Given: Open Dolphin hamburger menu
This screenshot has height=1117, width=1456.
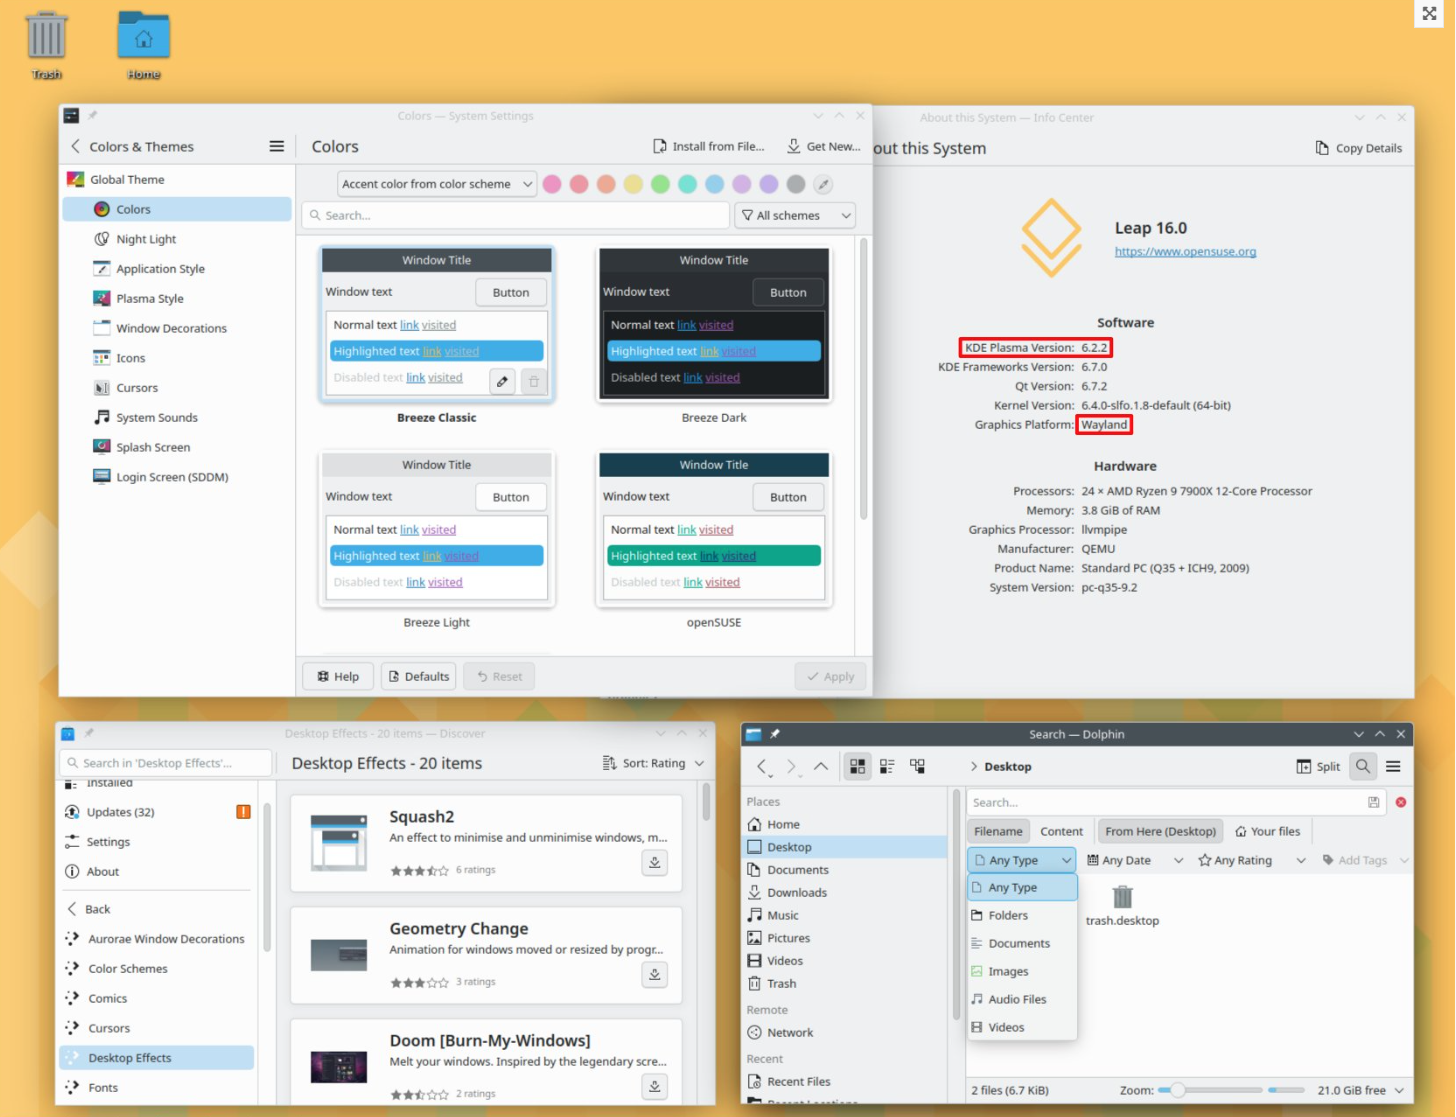Looking at the screenshot, I should [x=1393, y=766].
